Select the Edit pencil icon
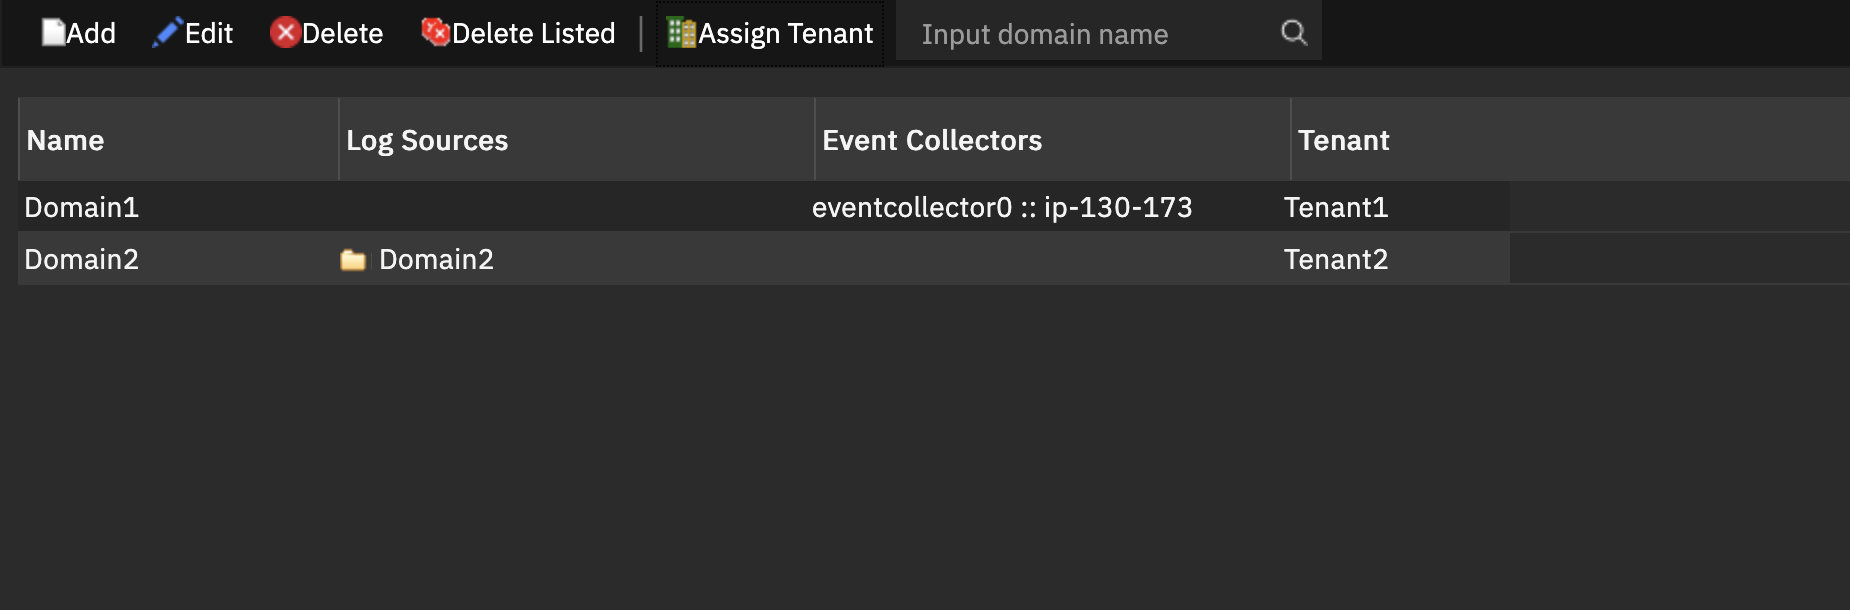Screen dimensions: 1850x610 tap(166, 31)
